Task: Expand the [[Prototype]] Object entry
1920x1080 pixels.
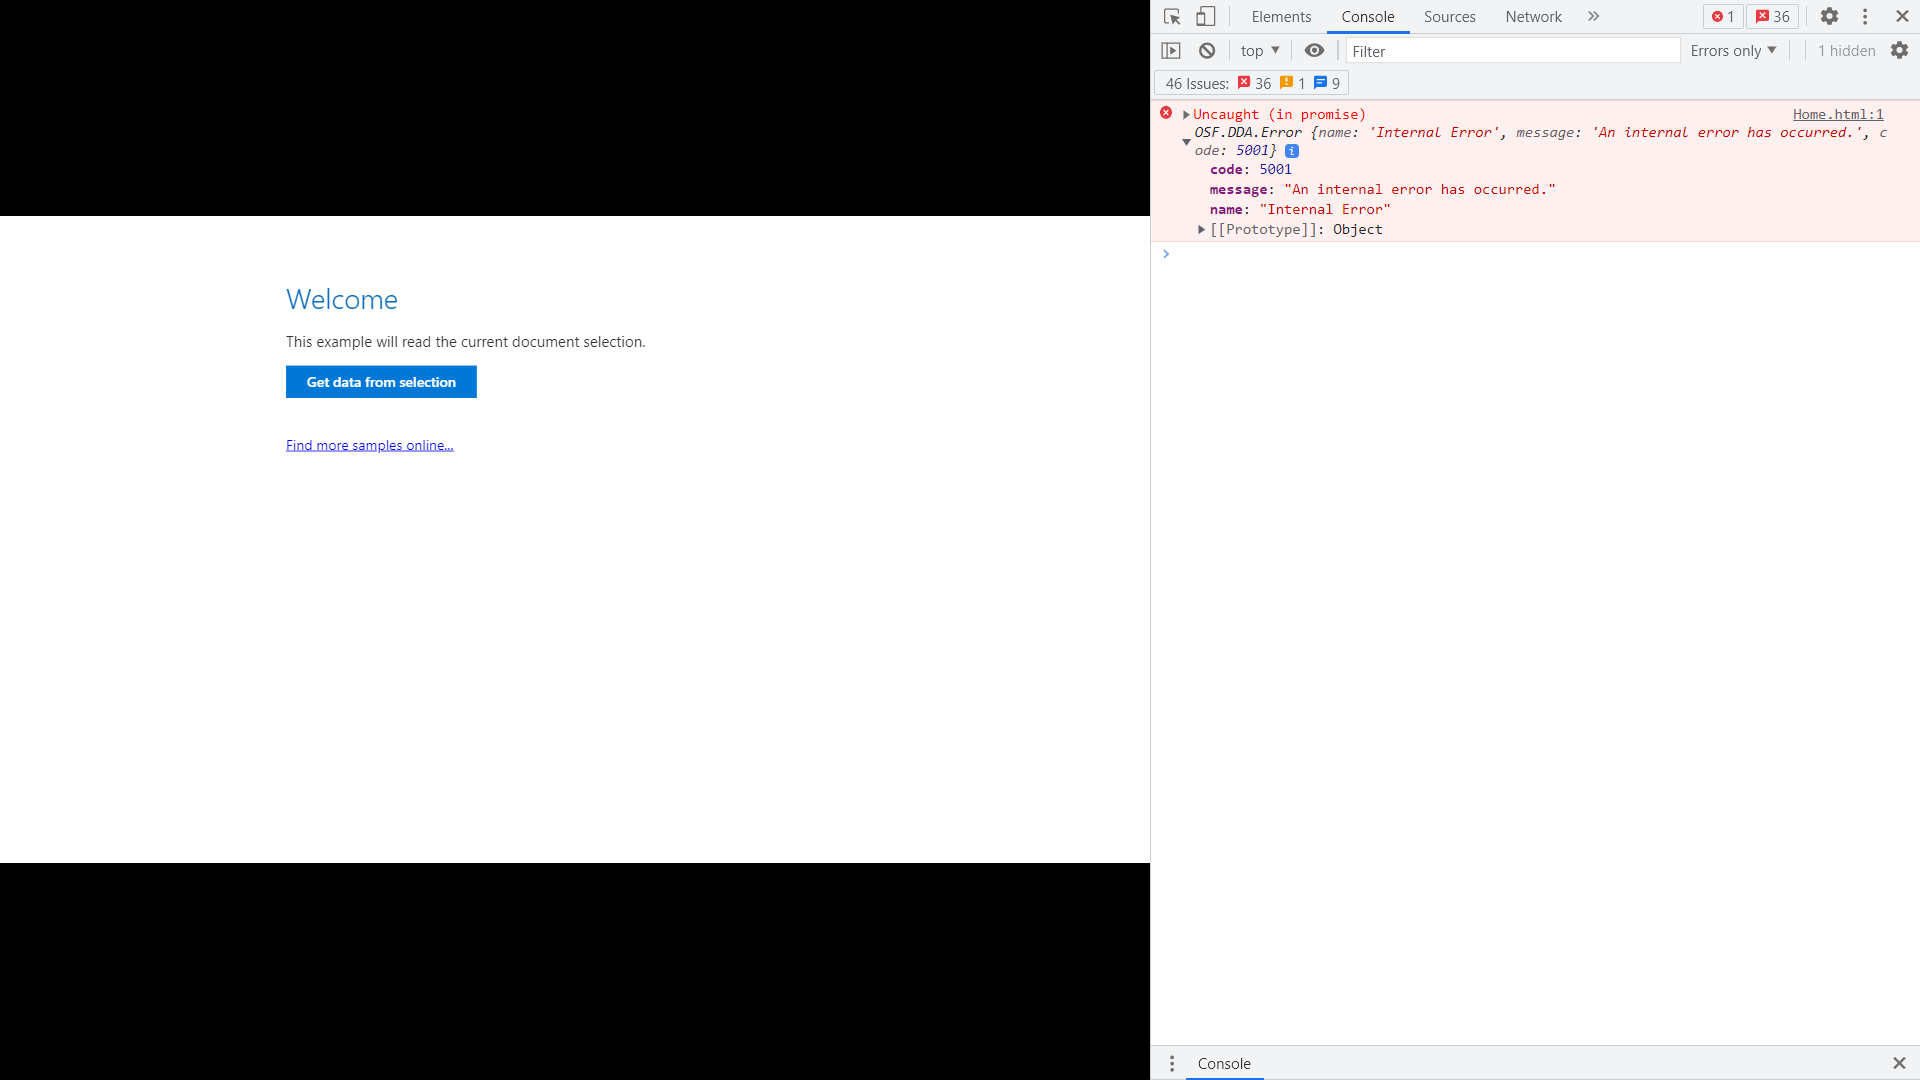Action: 1201,229
